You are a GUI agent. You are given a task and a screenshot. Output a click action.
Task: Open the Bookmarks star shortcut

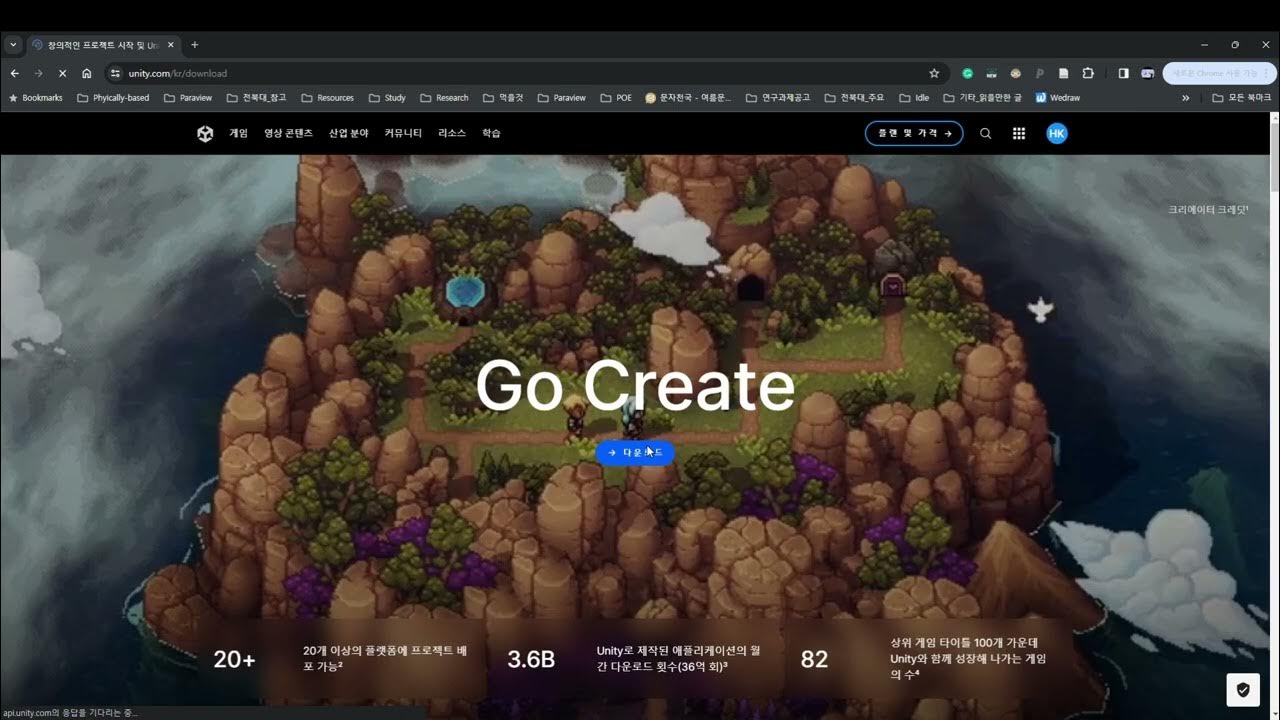pyautogui.click(x=35, y=98)
